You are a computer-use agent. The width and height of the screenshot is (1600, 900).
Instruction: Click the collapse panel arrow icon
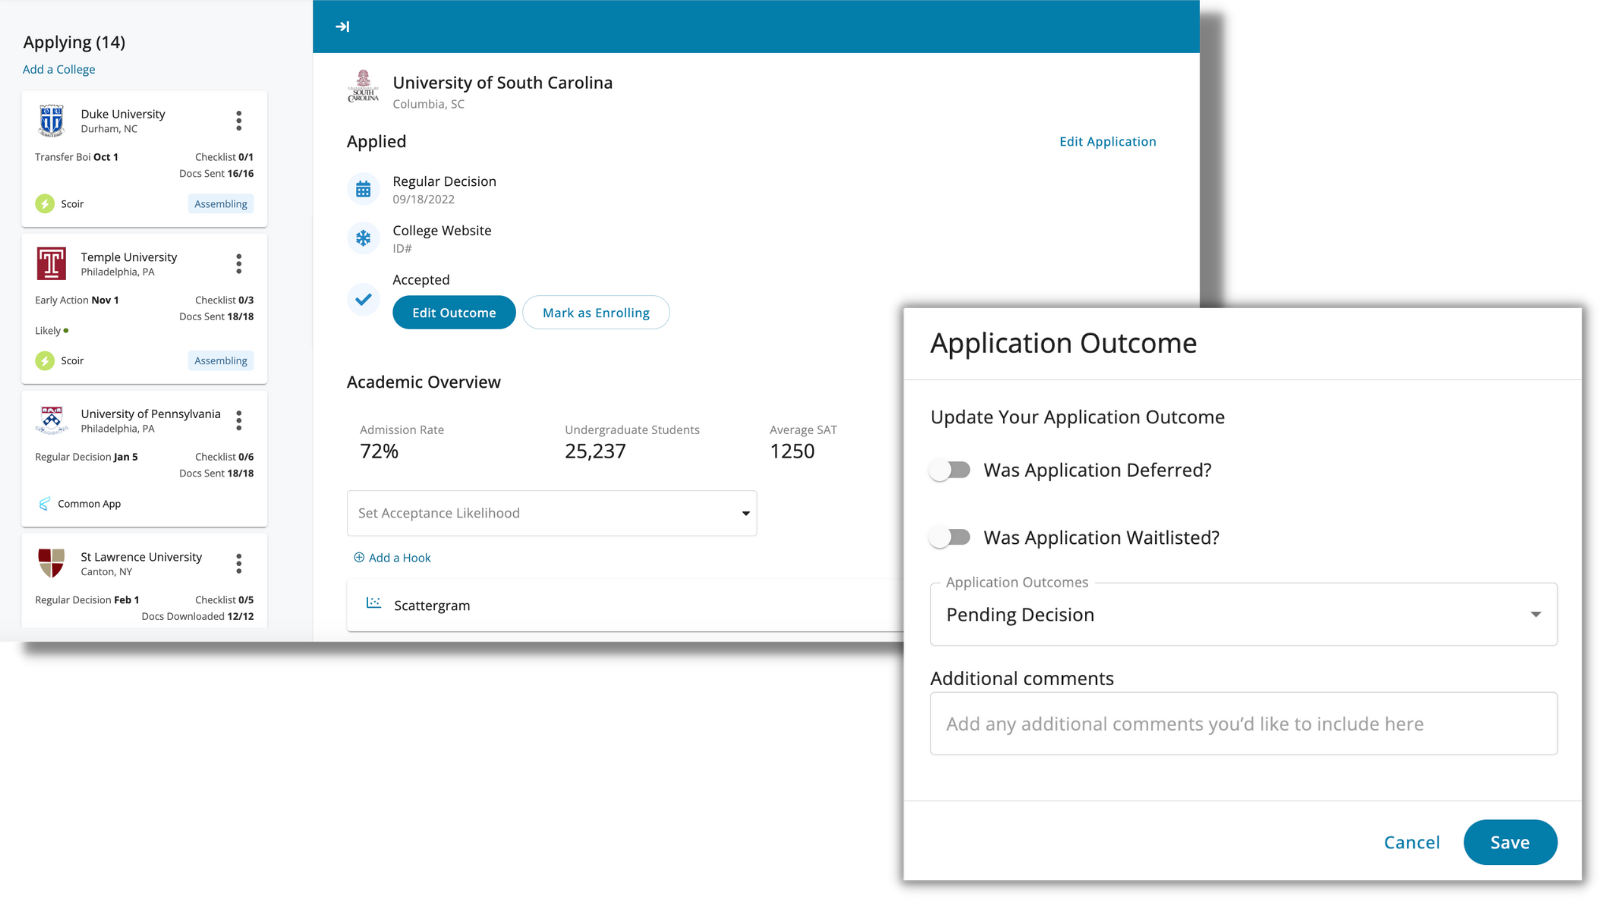[x=342, y=27]
